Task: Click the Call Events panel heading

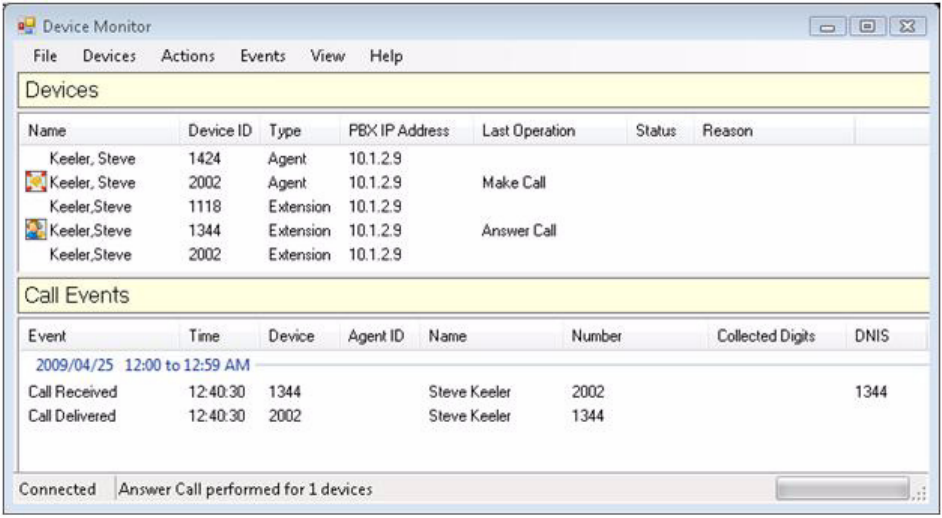Action: pos(475,295)
